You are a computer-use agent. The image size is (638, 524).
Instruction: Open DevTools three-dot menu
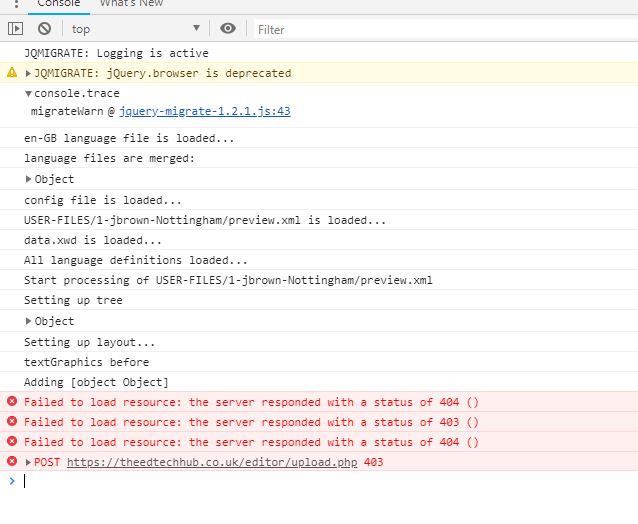tap(16, 4)
